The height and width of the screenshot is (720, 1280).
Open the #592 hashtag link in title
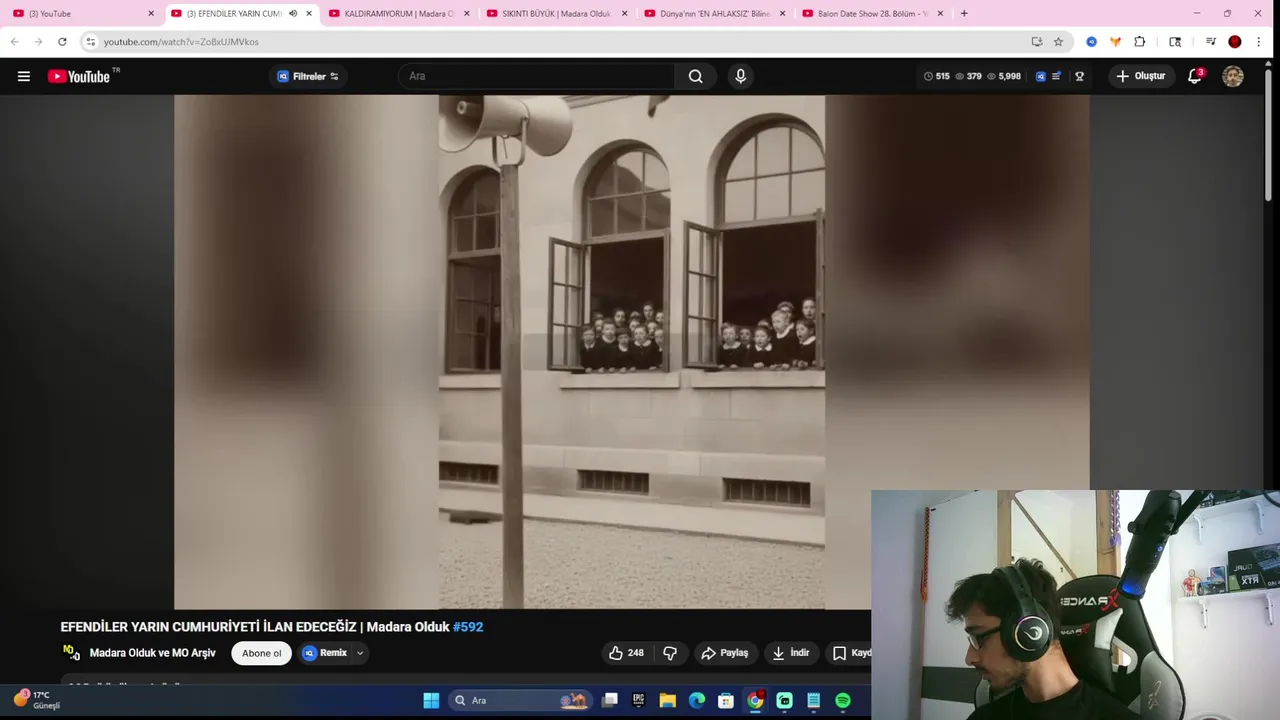click(x=468, y=627)
